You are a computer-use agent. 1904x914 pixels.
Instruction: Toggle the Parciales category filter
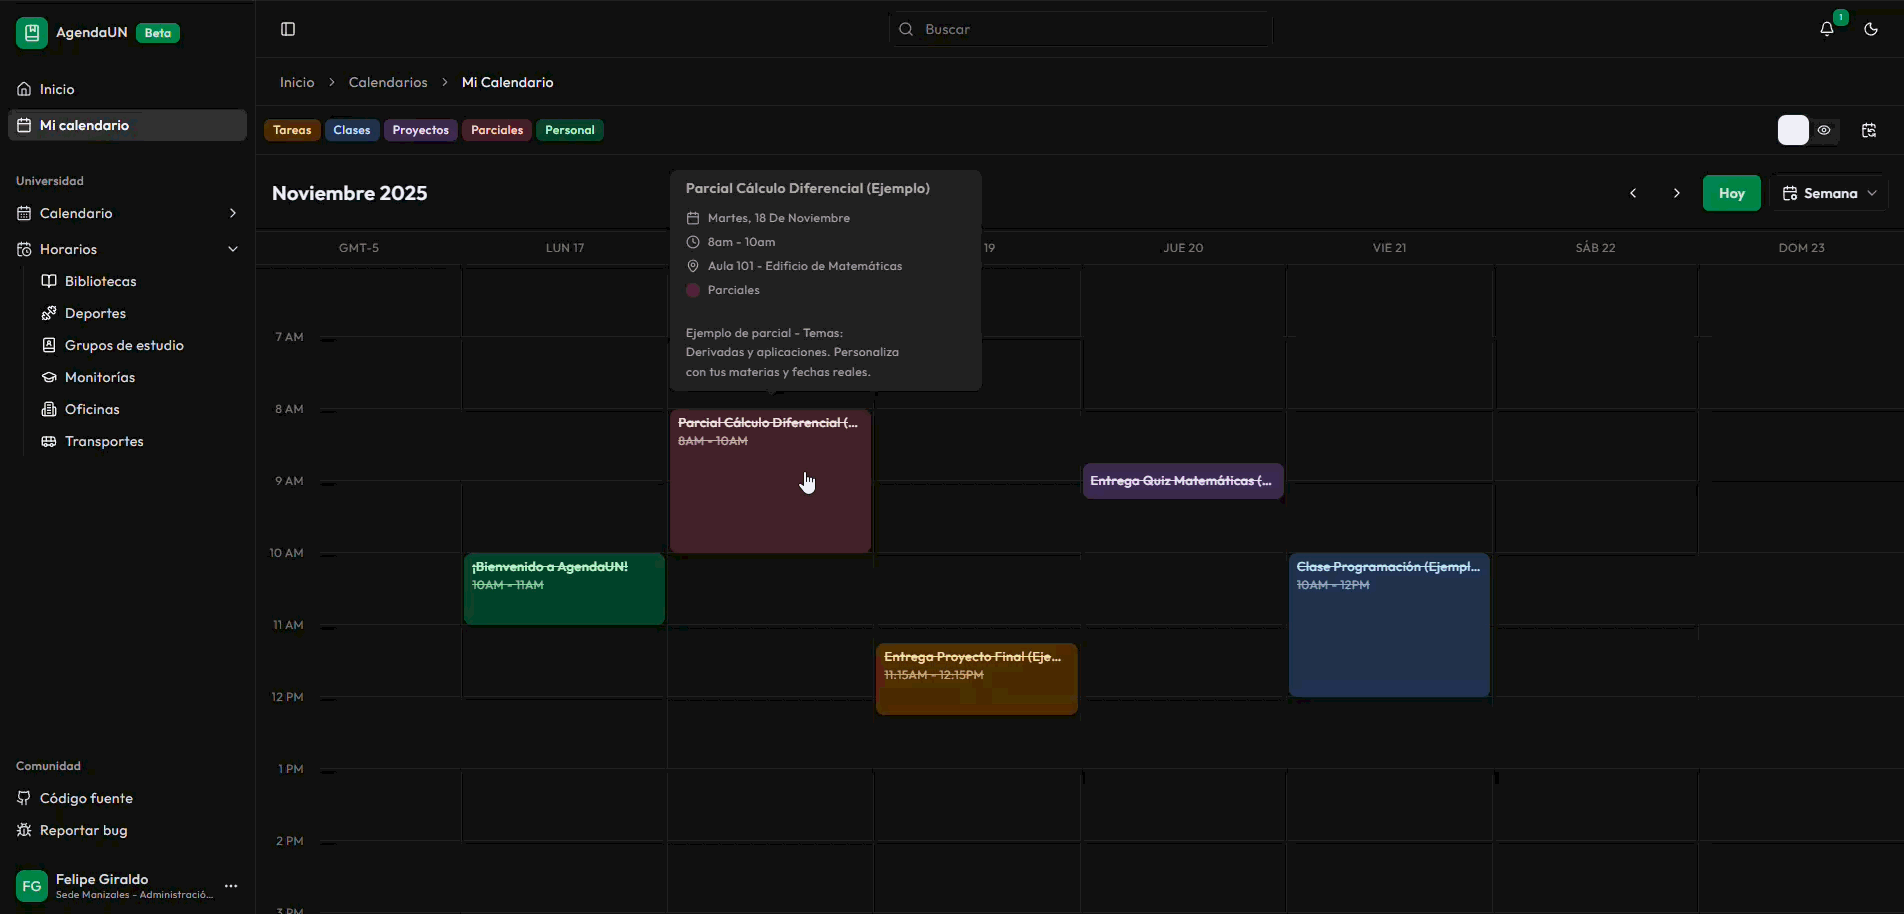click(497, 130)
